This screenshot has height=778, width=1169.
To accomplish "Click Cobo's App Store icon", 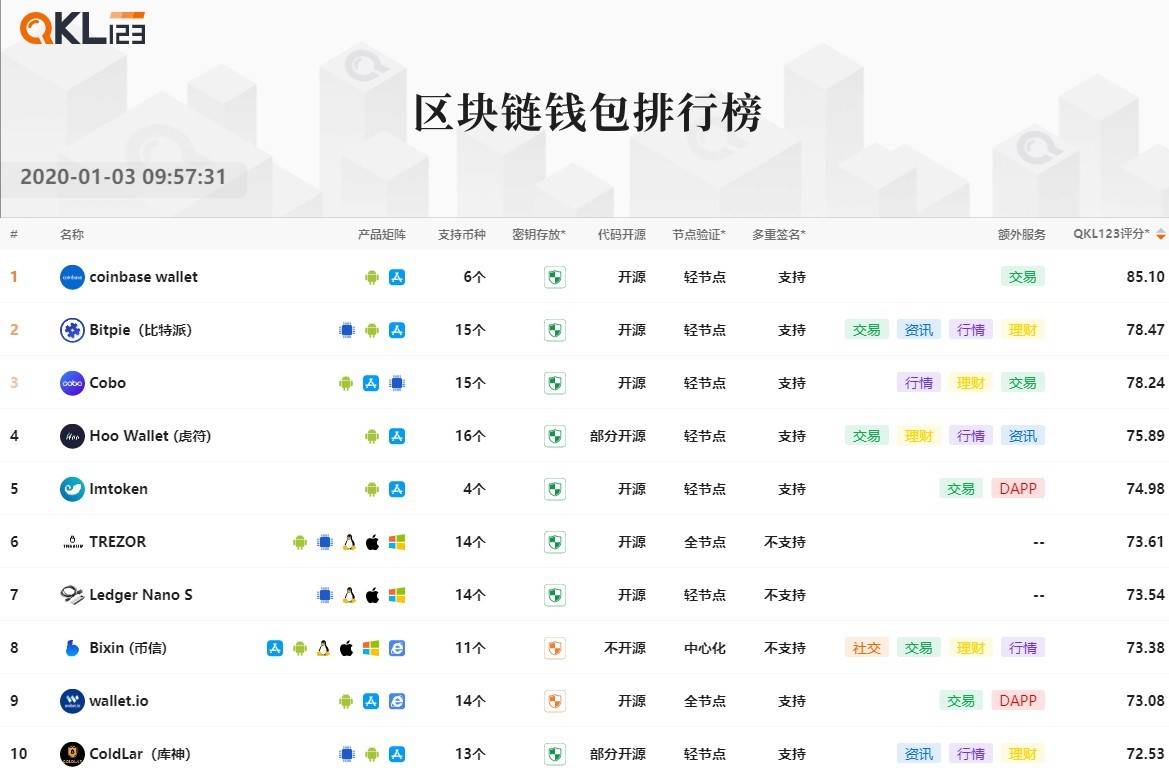I will click(371, 383).
